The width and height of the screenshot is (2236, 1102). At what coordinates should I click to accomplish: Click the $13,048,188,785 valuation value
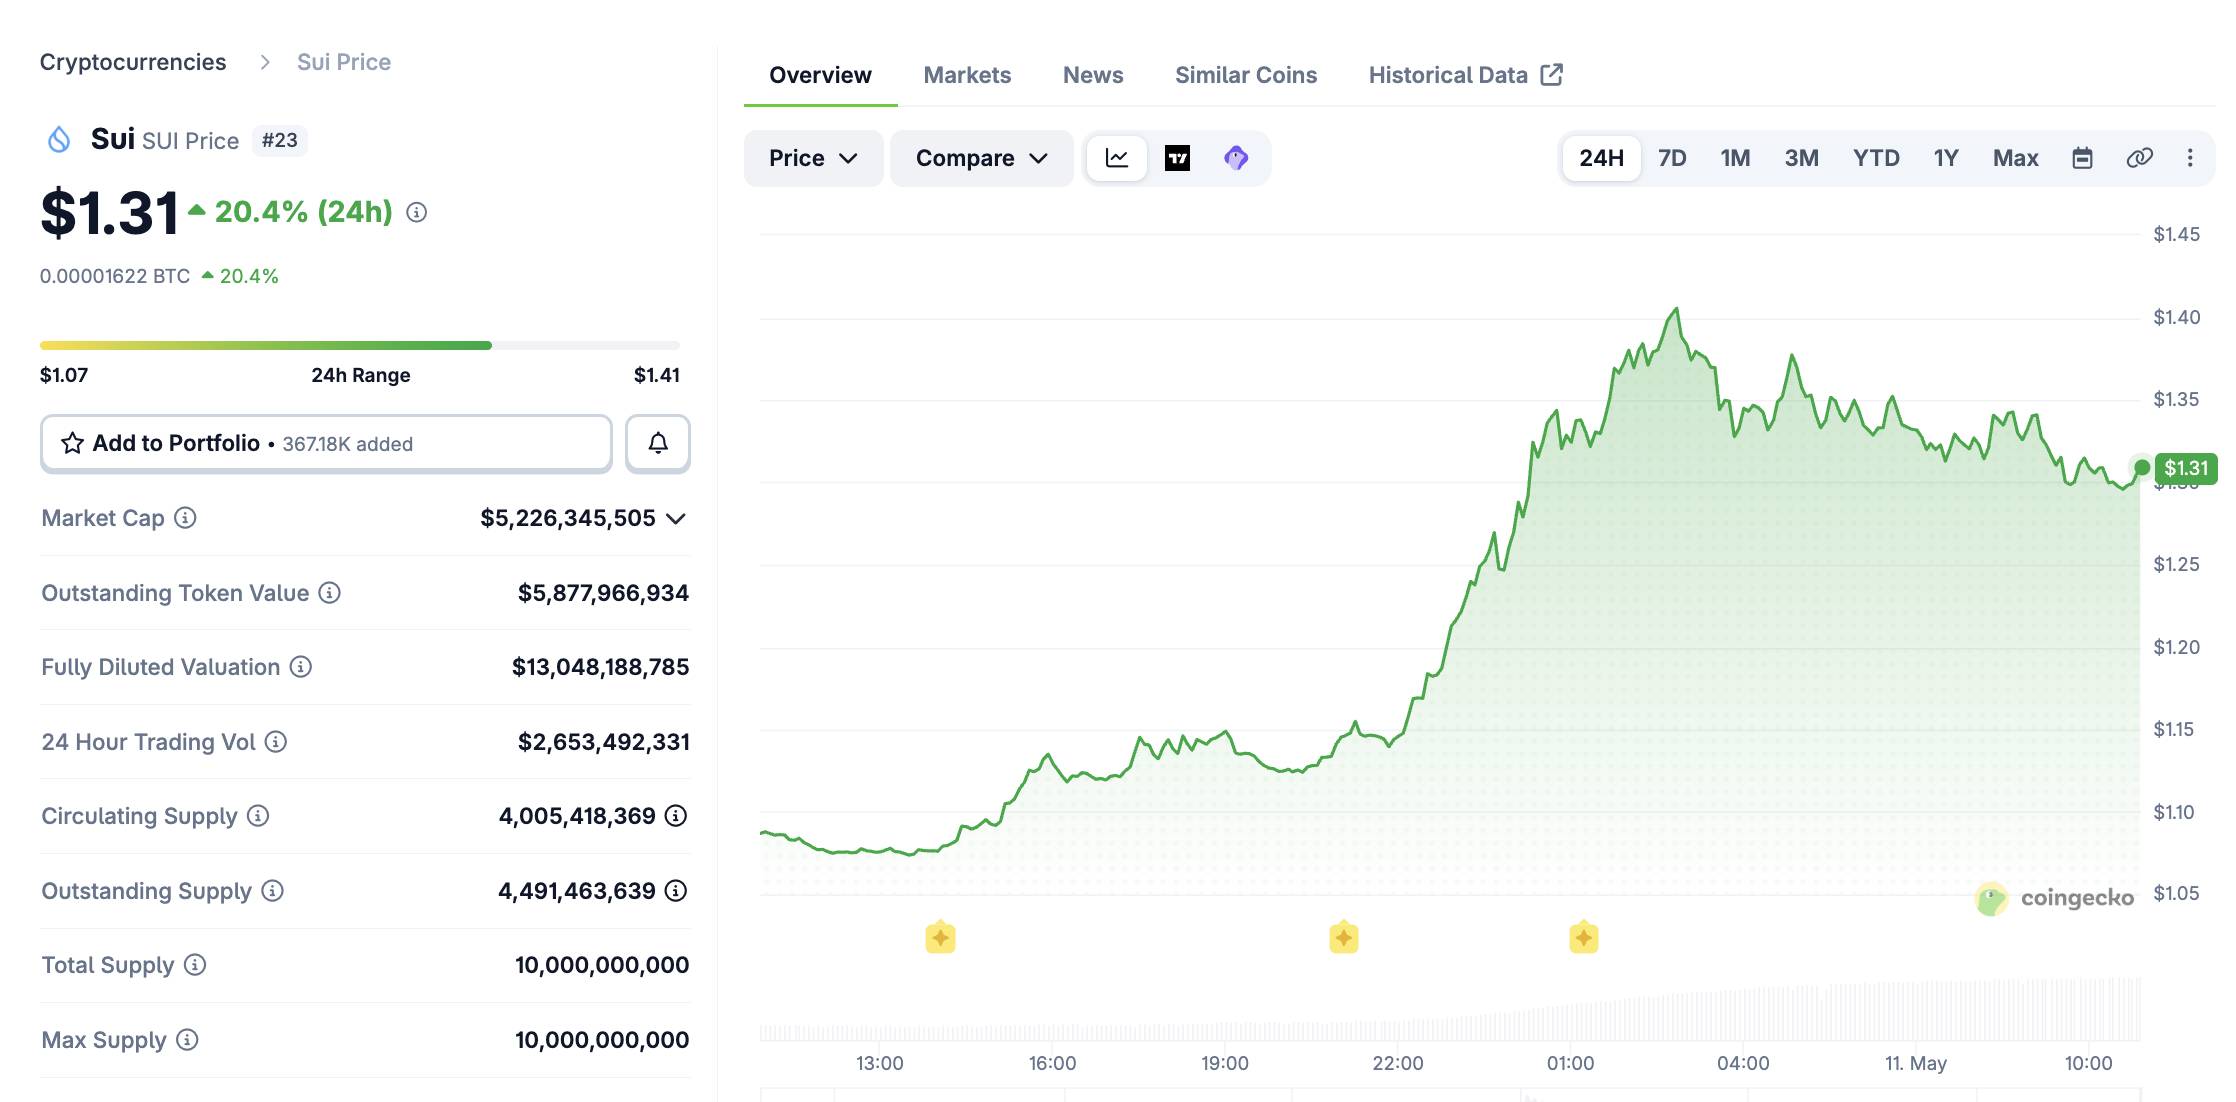click(x=600, y=667)
